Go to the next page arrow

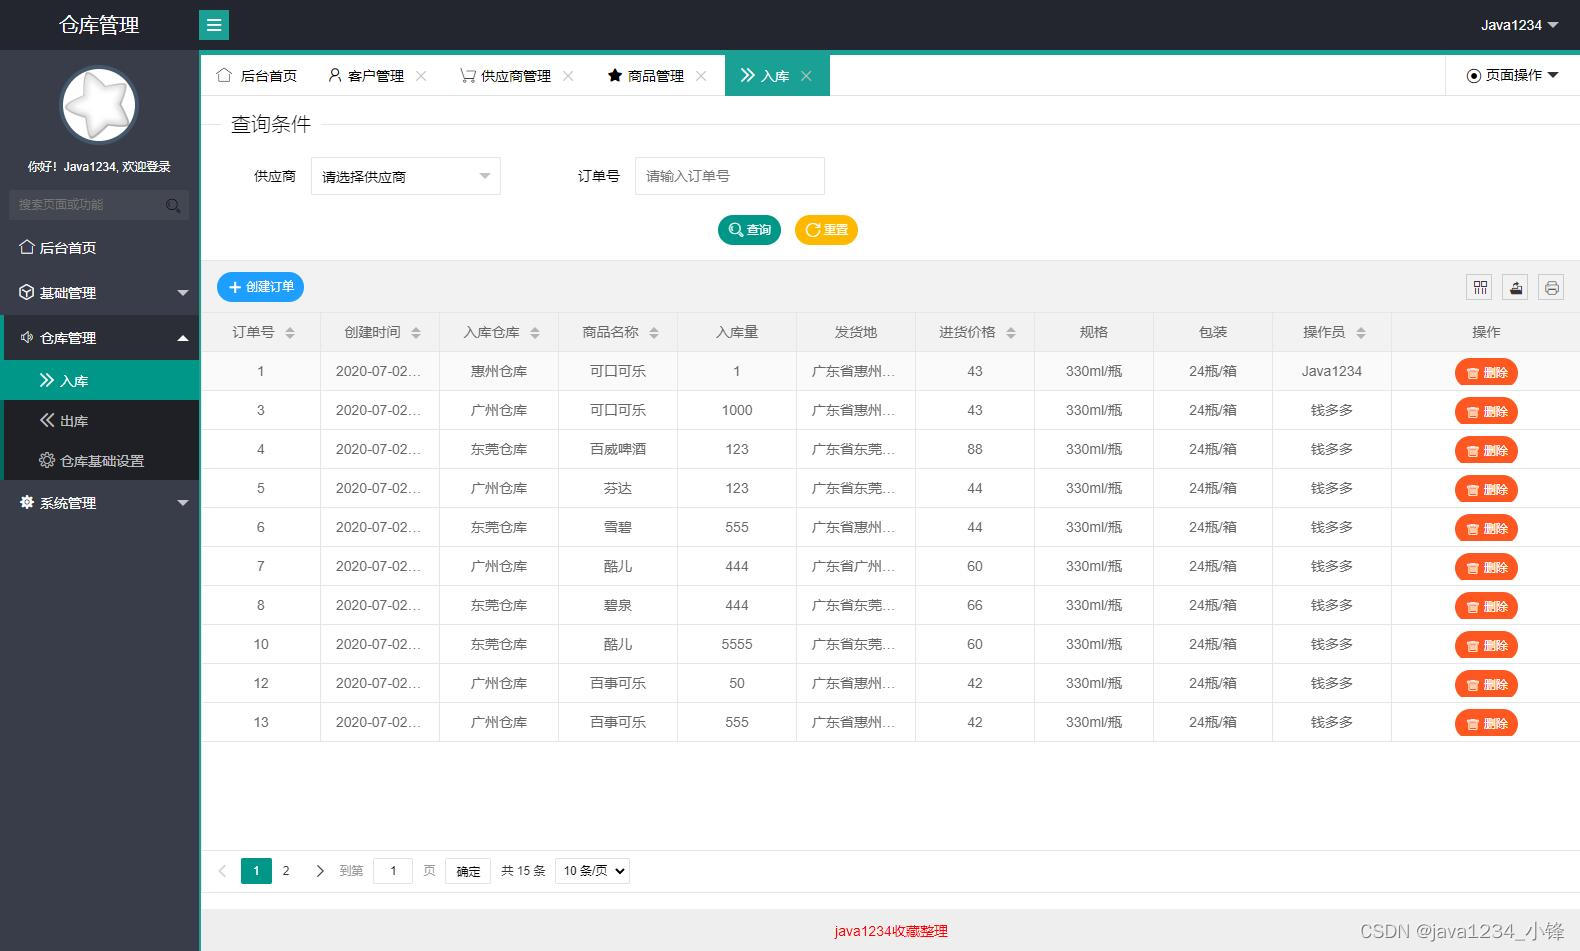point(320,871)
